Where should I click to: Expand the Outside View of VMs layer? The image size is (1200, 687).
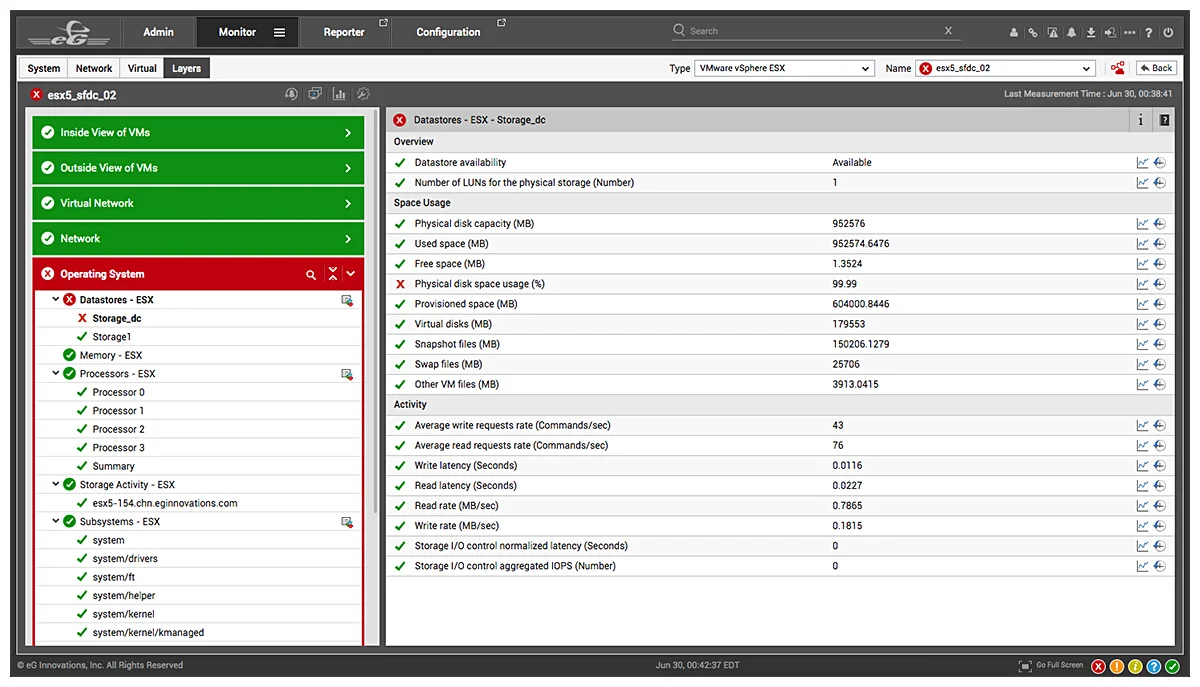198,168
